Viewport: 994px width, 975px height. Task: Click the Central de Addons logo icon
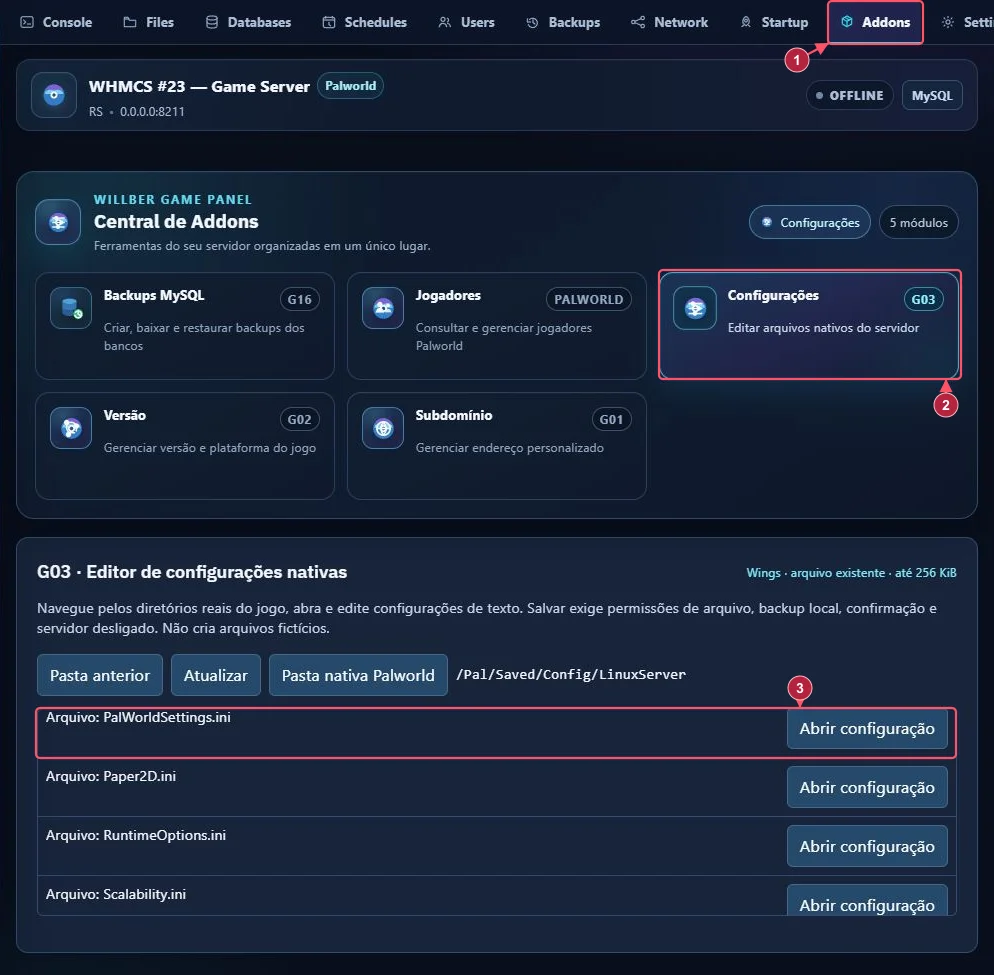coord(58,222)
